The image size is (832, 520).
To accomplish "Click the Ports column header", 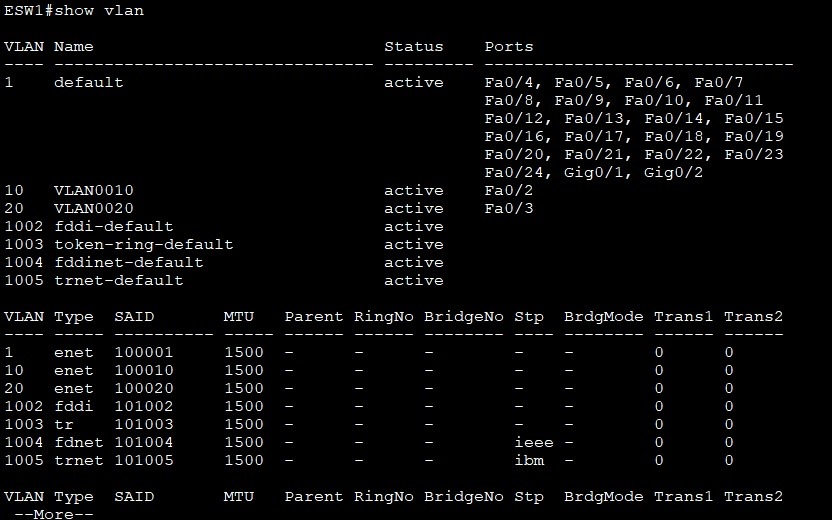I will (x=509, y=46).
